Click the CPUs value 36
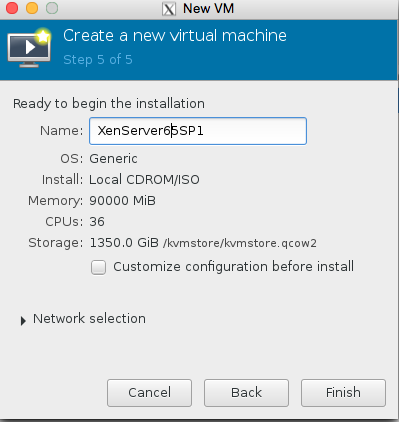Image resolution: width=399 pixels, height=422 pixels. (x=97, y=222)
